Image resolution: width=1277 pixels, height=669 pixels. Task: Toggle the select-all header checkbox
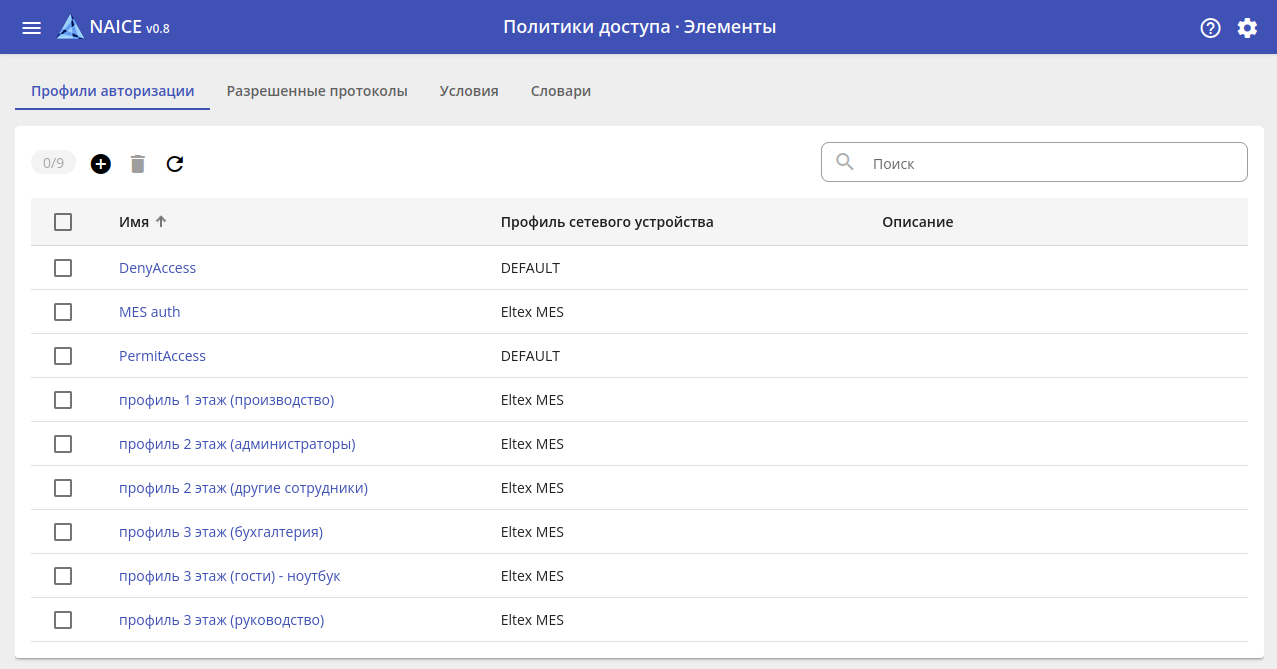click(63, 222)
